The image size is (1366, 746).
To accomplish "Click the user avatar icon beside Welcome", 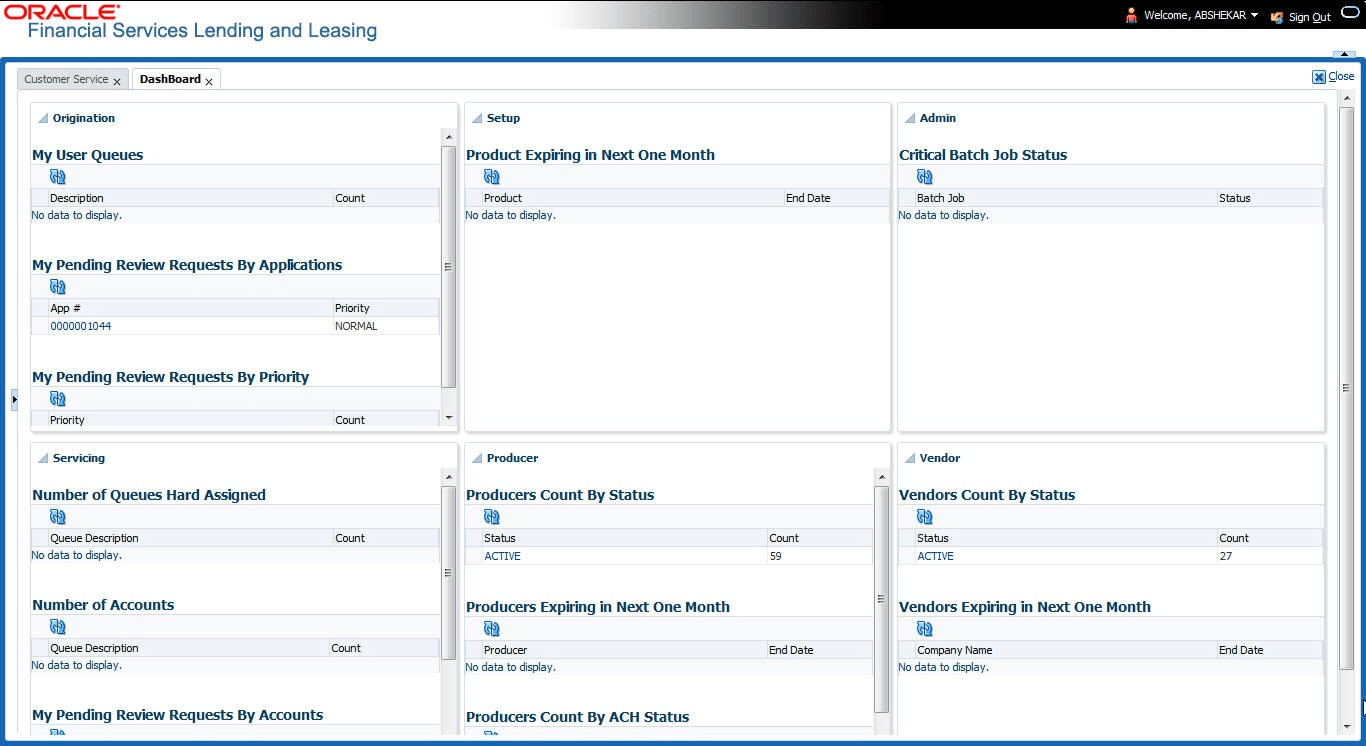I will 1131,15.
